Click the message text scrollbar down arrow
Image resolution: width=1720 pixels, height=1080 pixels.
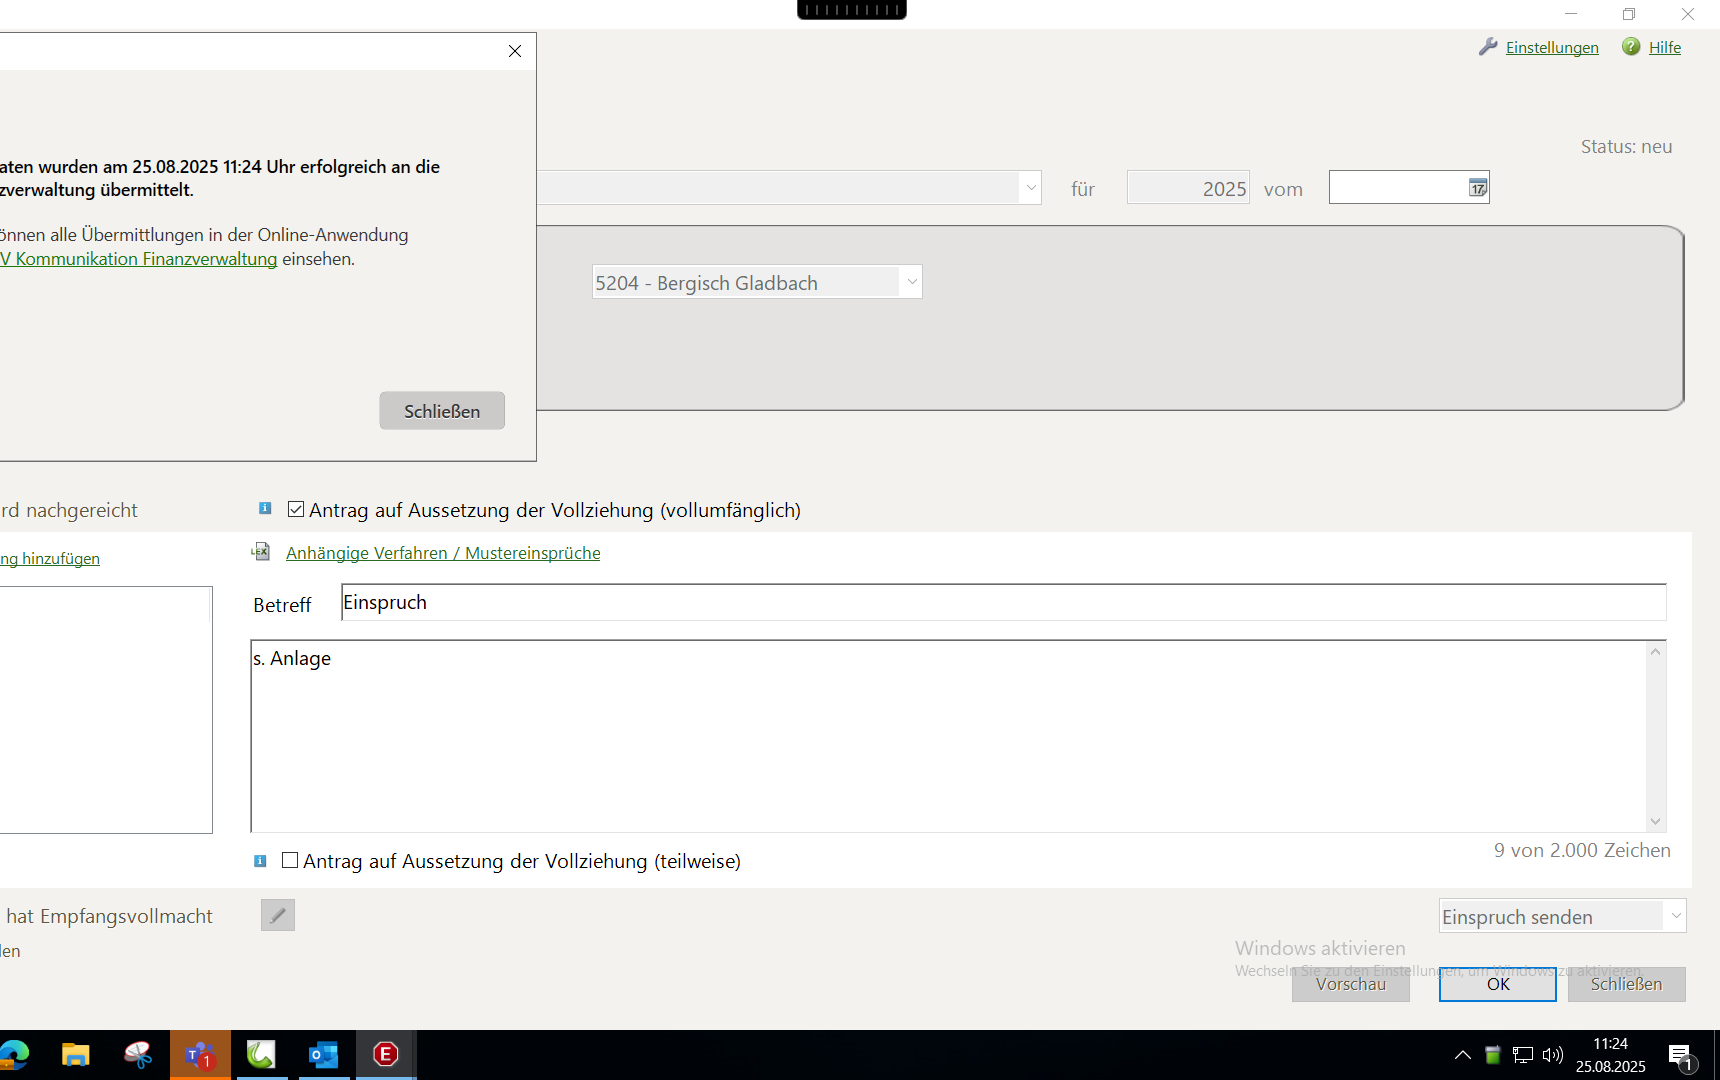click(x=1655, y=821)
